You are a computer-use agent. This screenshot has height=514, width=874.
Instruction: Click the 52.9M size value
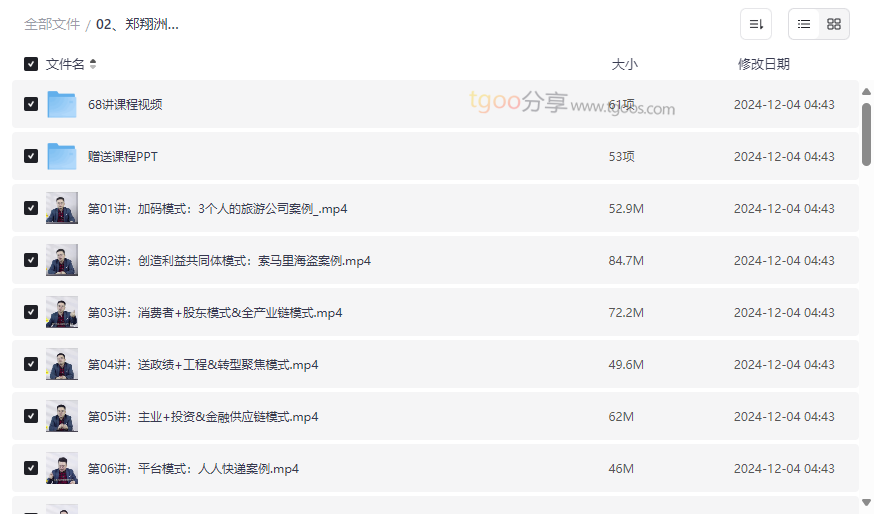pyautogui.click(x=626, y=208)
